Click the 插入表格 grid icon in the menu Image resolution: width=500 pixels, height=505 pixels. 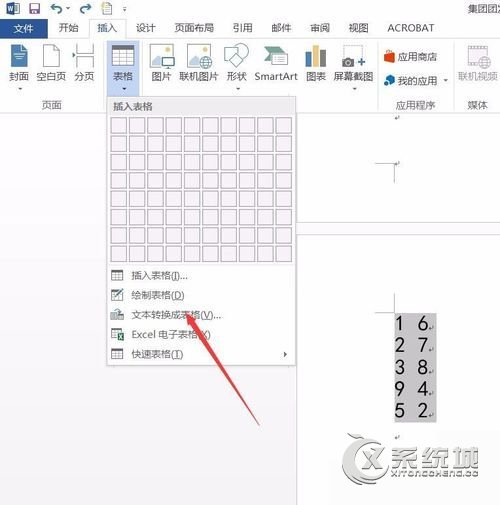(117, 275)
